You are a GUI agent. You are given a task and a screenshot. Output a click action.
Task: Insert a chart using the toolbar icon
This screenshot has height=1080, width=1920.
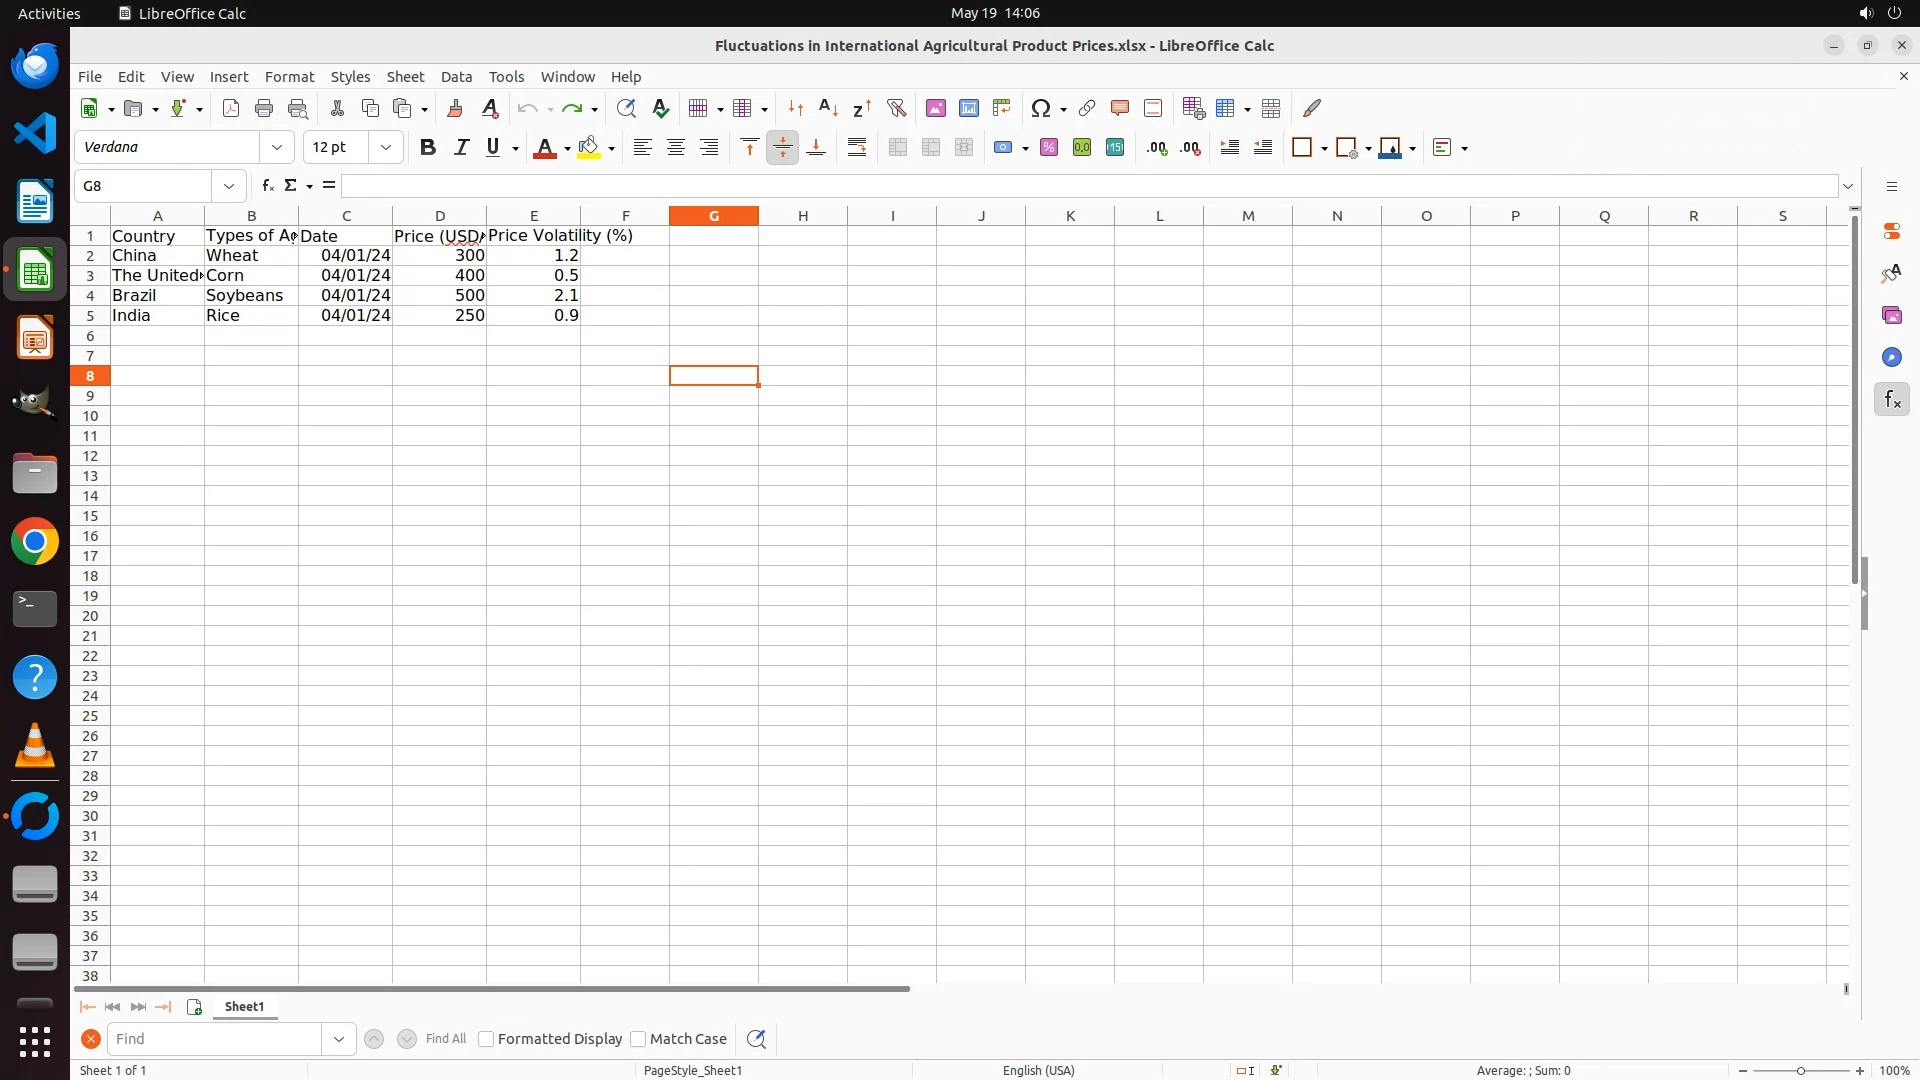click(x=968, y=108)
